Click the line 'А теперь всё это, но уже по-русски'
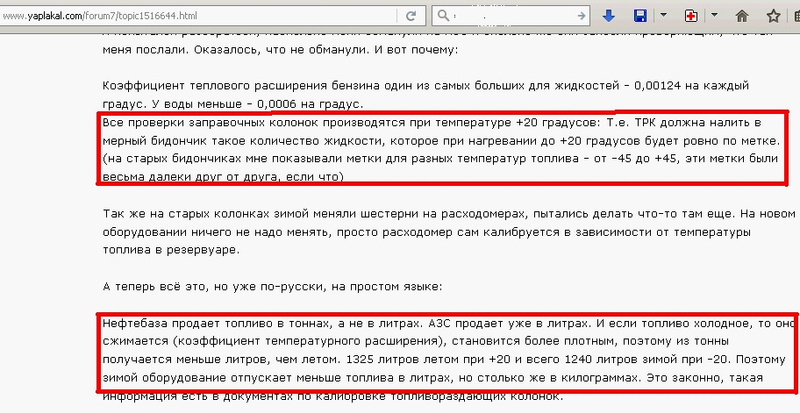800x413 pixels. pyautogui.click(x=272, y=286)
